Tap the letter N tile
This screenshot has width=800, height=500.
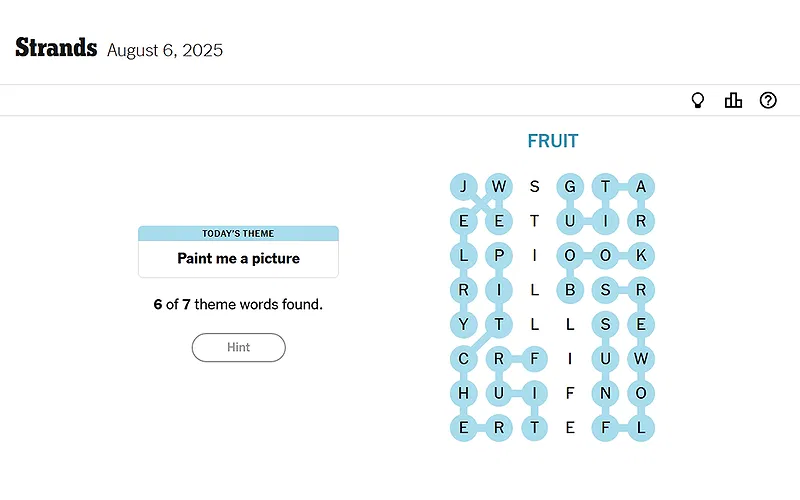click(605, 393)
